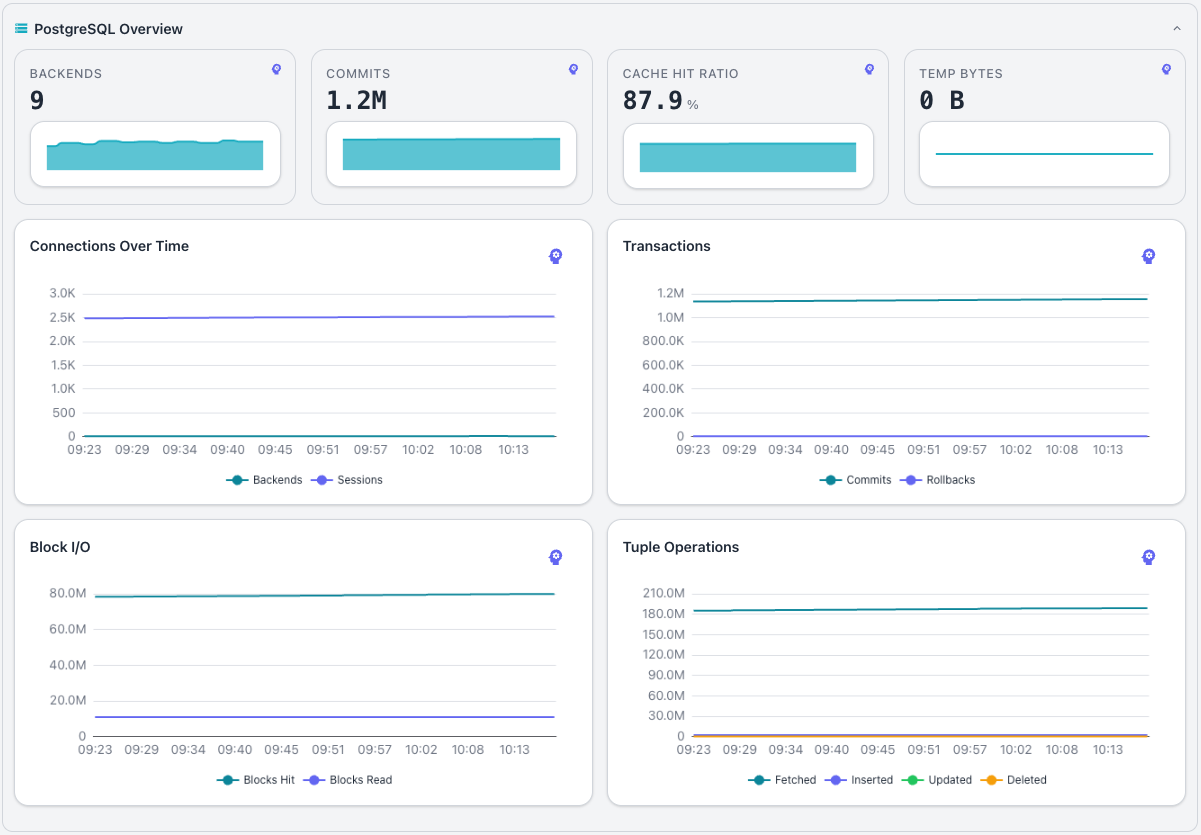Screen dimensions: 1201x835
Task: Click the Cache Hit Ratio sparkline chart
Action: tap(748, 157)
